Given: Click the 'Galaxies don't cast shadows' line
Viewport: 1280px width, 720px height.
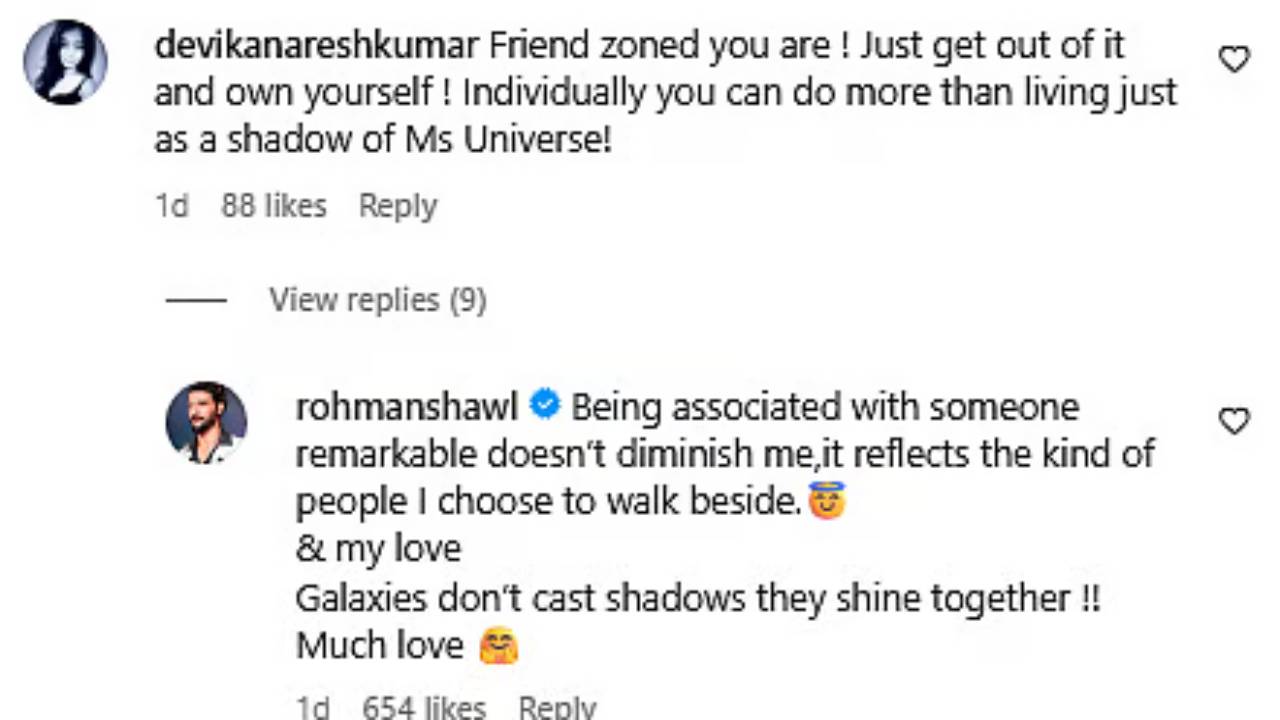Looking at the screenshot, I should (697, 598).
